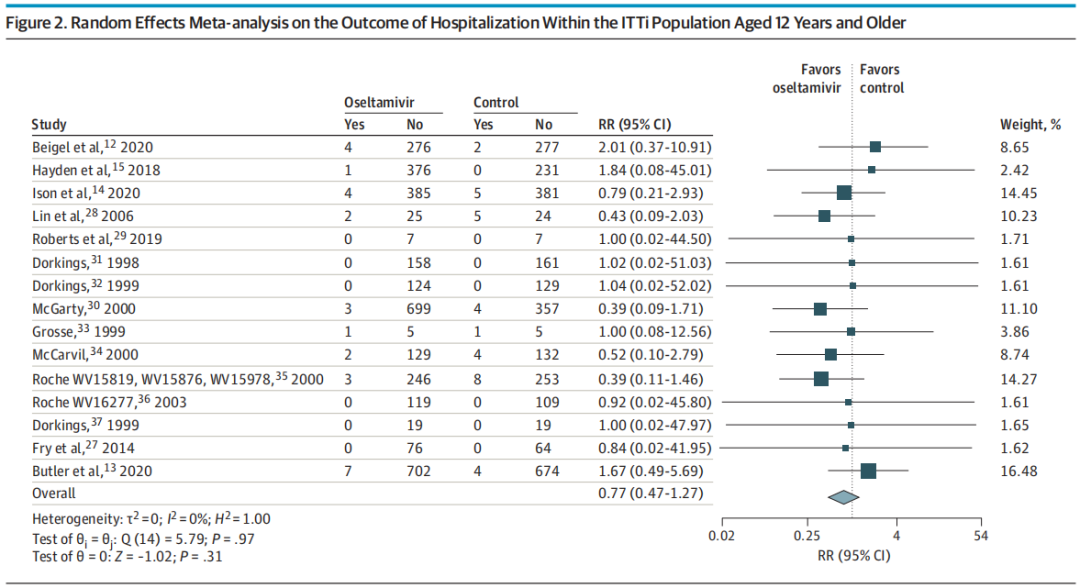Select the Roche WV15819 square plot marker

(821, 379)
